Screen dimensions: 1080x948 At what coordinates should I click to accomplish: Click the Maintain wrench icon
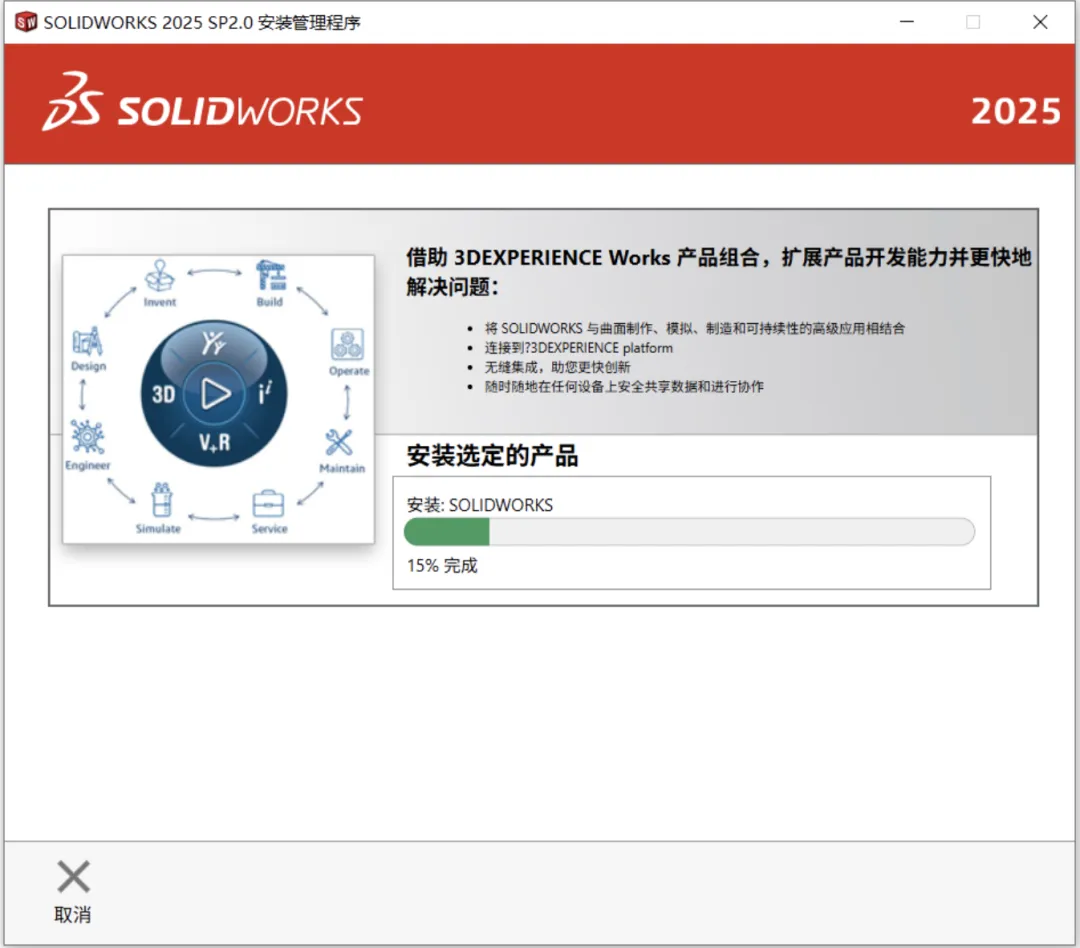click(x=339, y=442)
